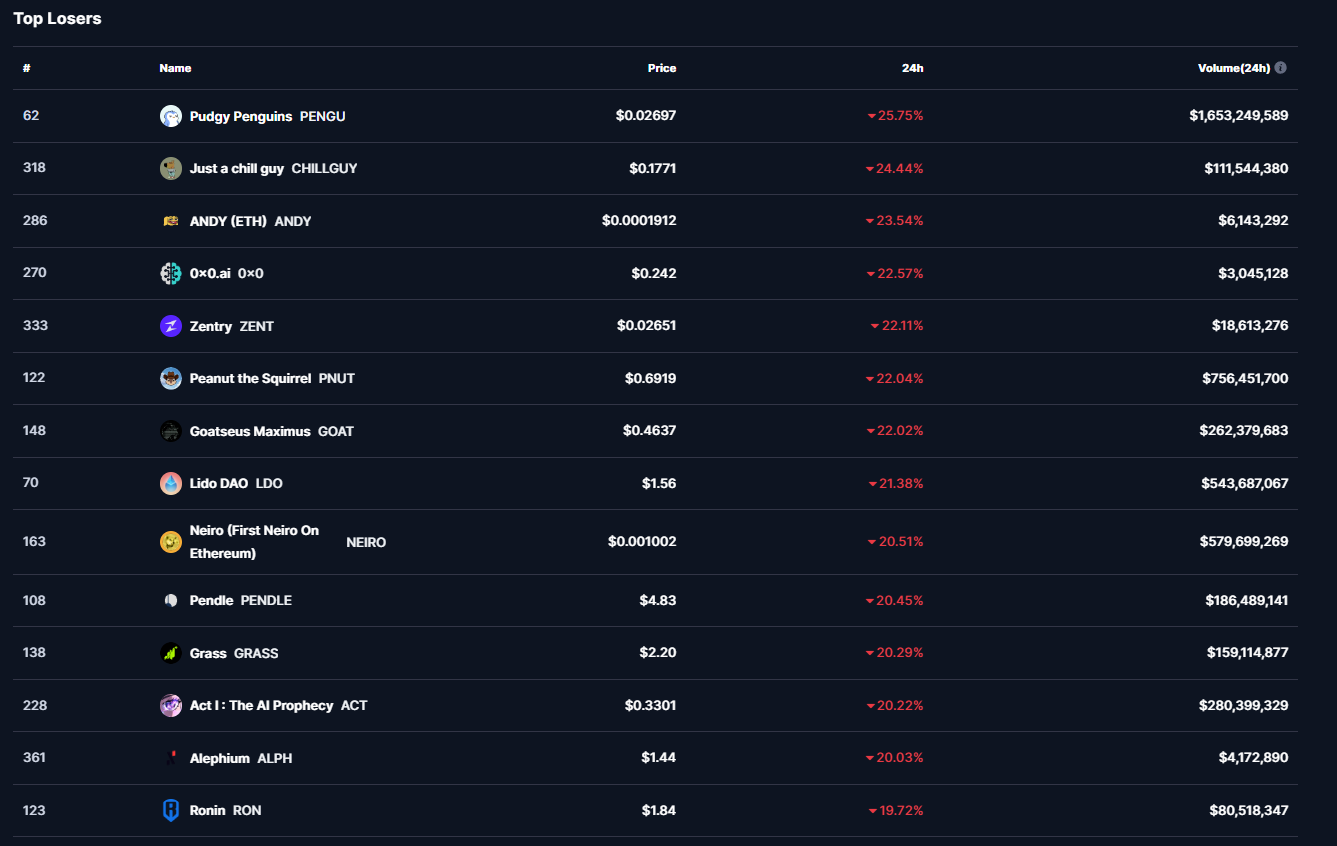Viewport: 1337px width, 846px height.
Task: Sort table by 24h column header
Action: click(x=912, y=68)
